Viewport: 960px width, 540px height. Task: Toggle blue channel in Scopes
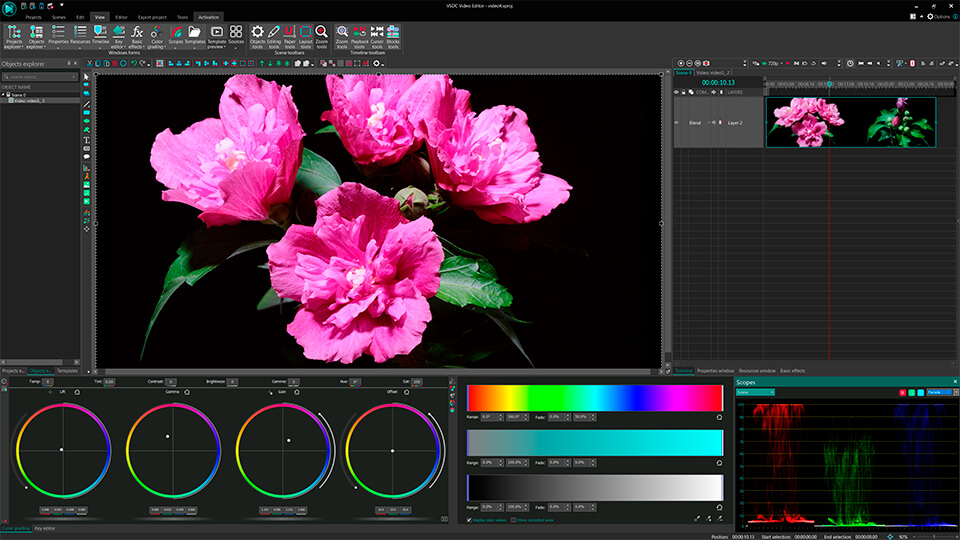[921, 392]
